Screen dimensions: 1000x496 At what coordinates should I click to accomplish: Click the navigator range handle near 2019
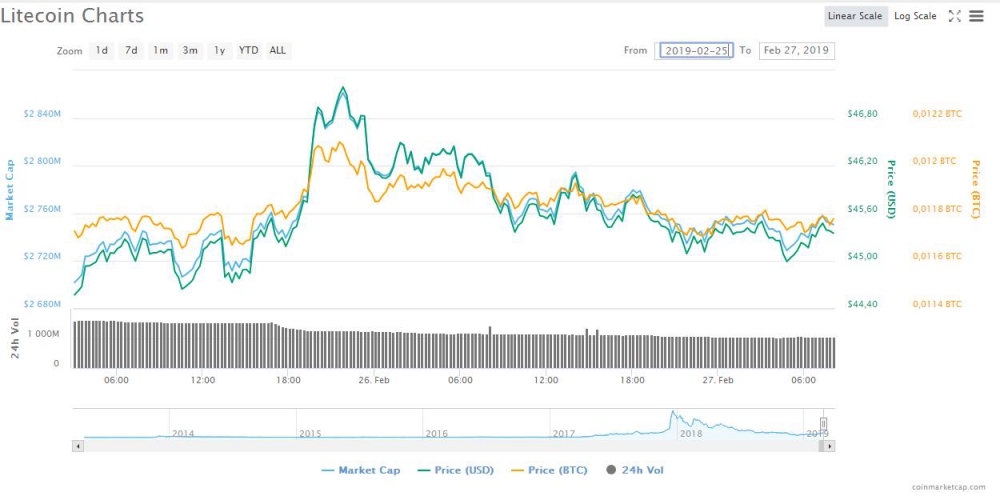825,424
